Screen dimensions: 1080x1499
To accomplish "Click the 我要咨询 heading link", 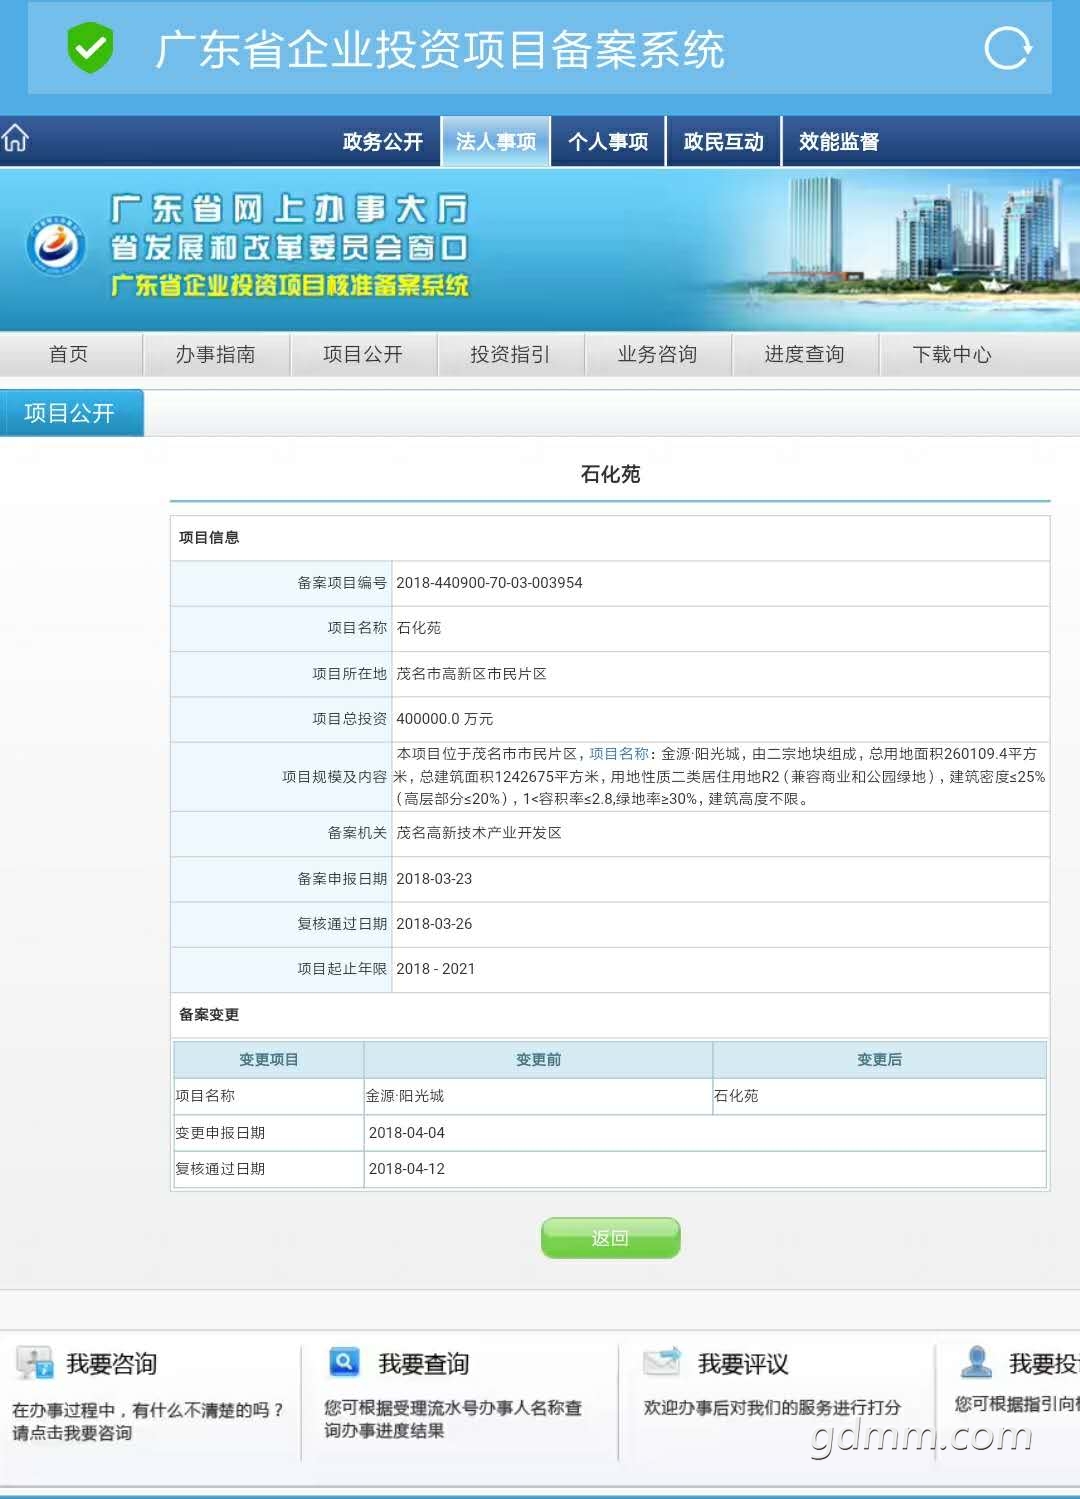I will 112,1364.
